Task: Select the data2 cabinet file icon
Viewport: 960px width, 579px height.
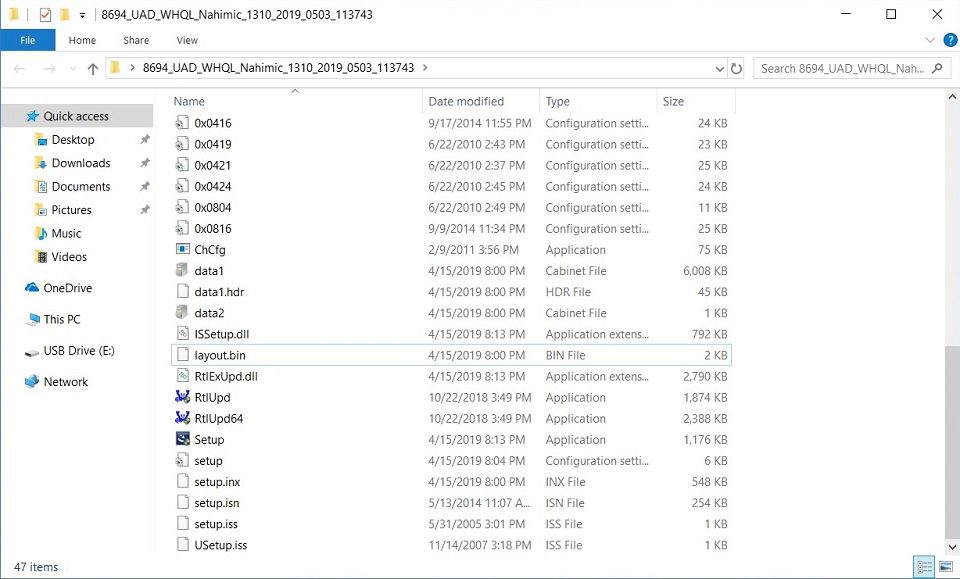Action: click(x=182, y=312)
